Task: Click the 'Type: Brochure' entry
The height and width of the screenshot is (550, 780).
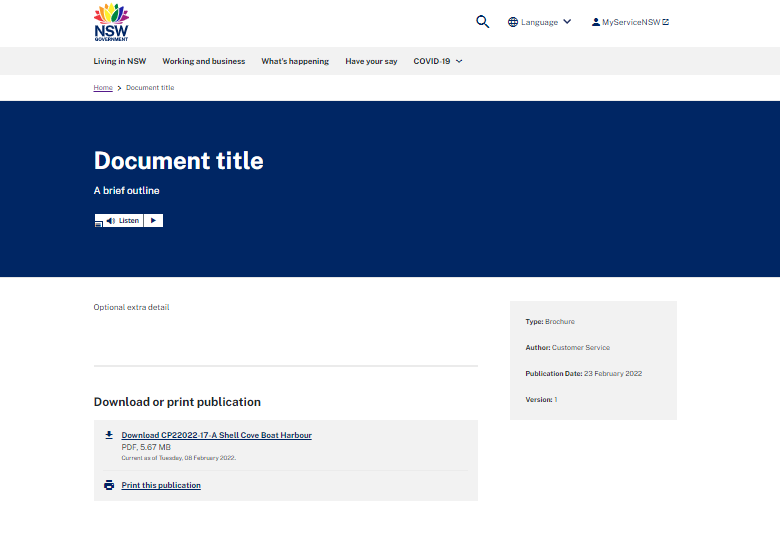Action: pyautogui.click(x=550, y=322)
